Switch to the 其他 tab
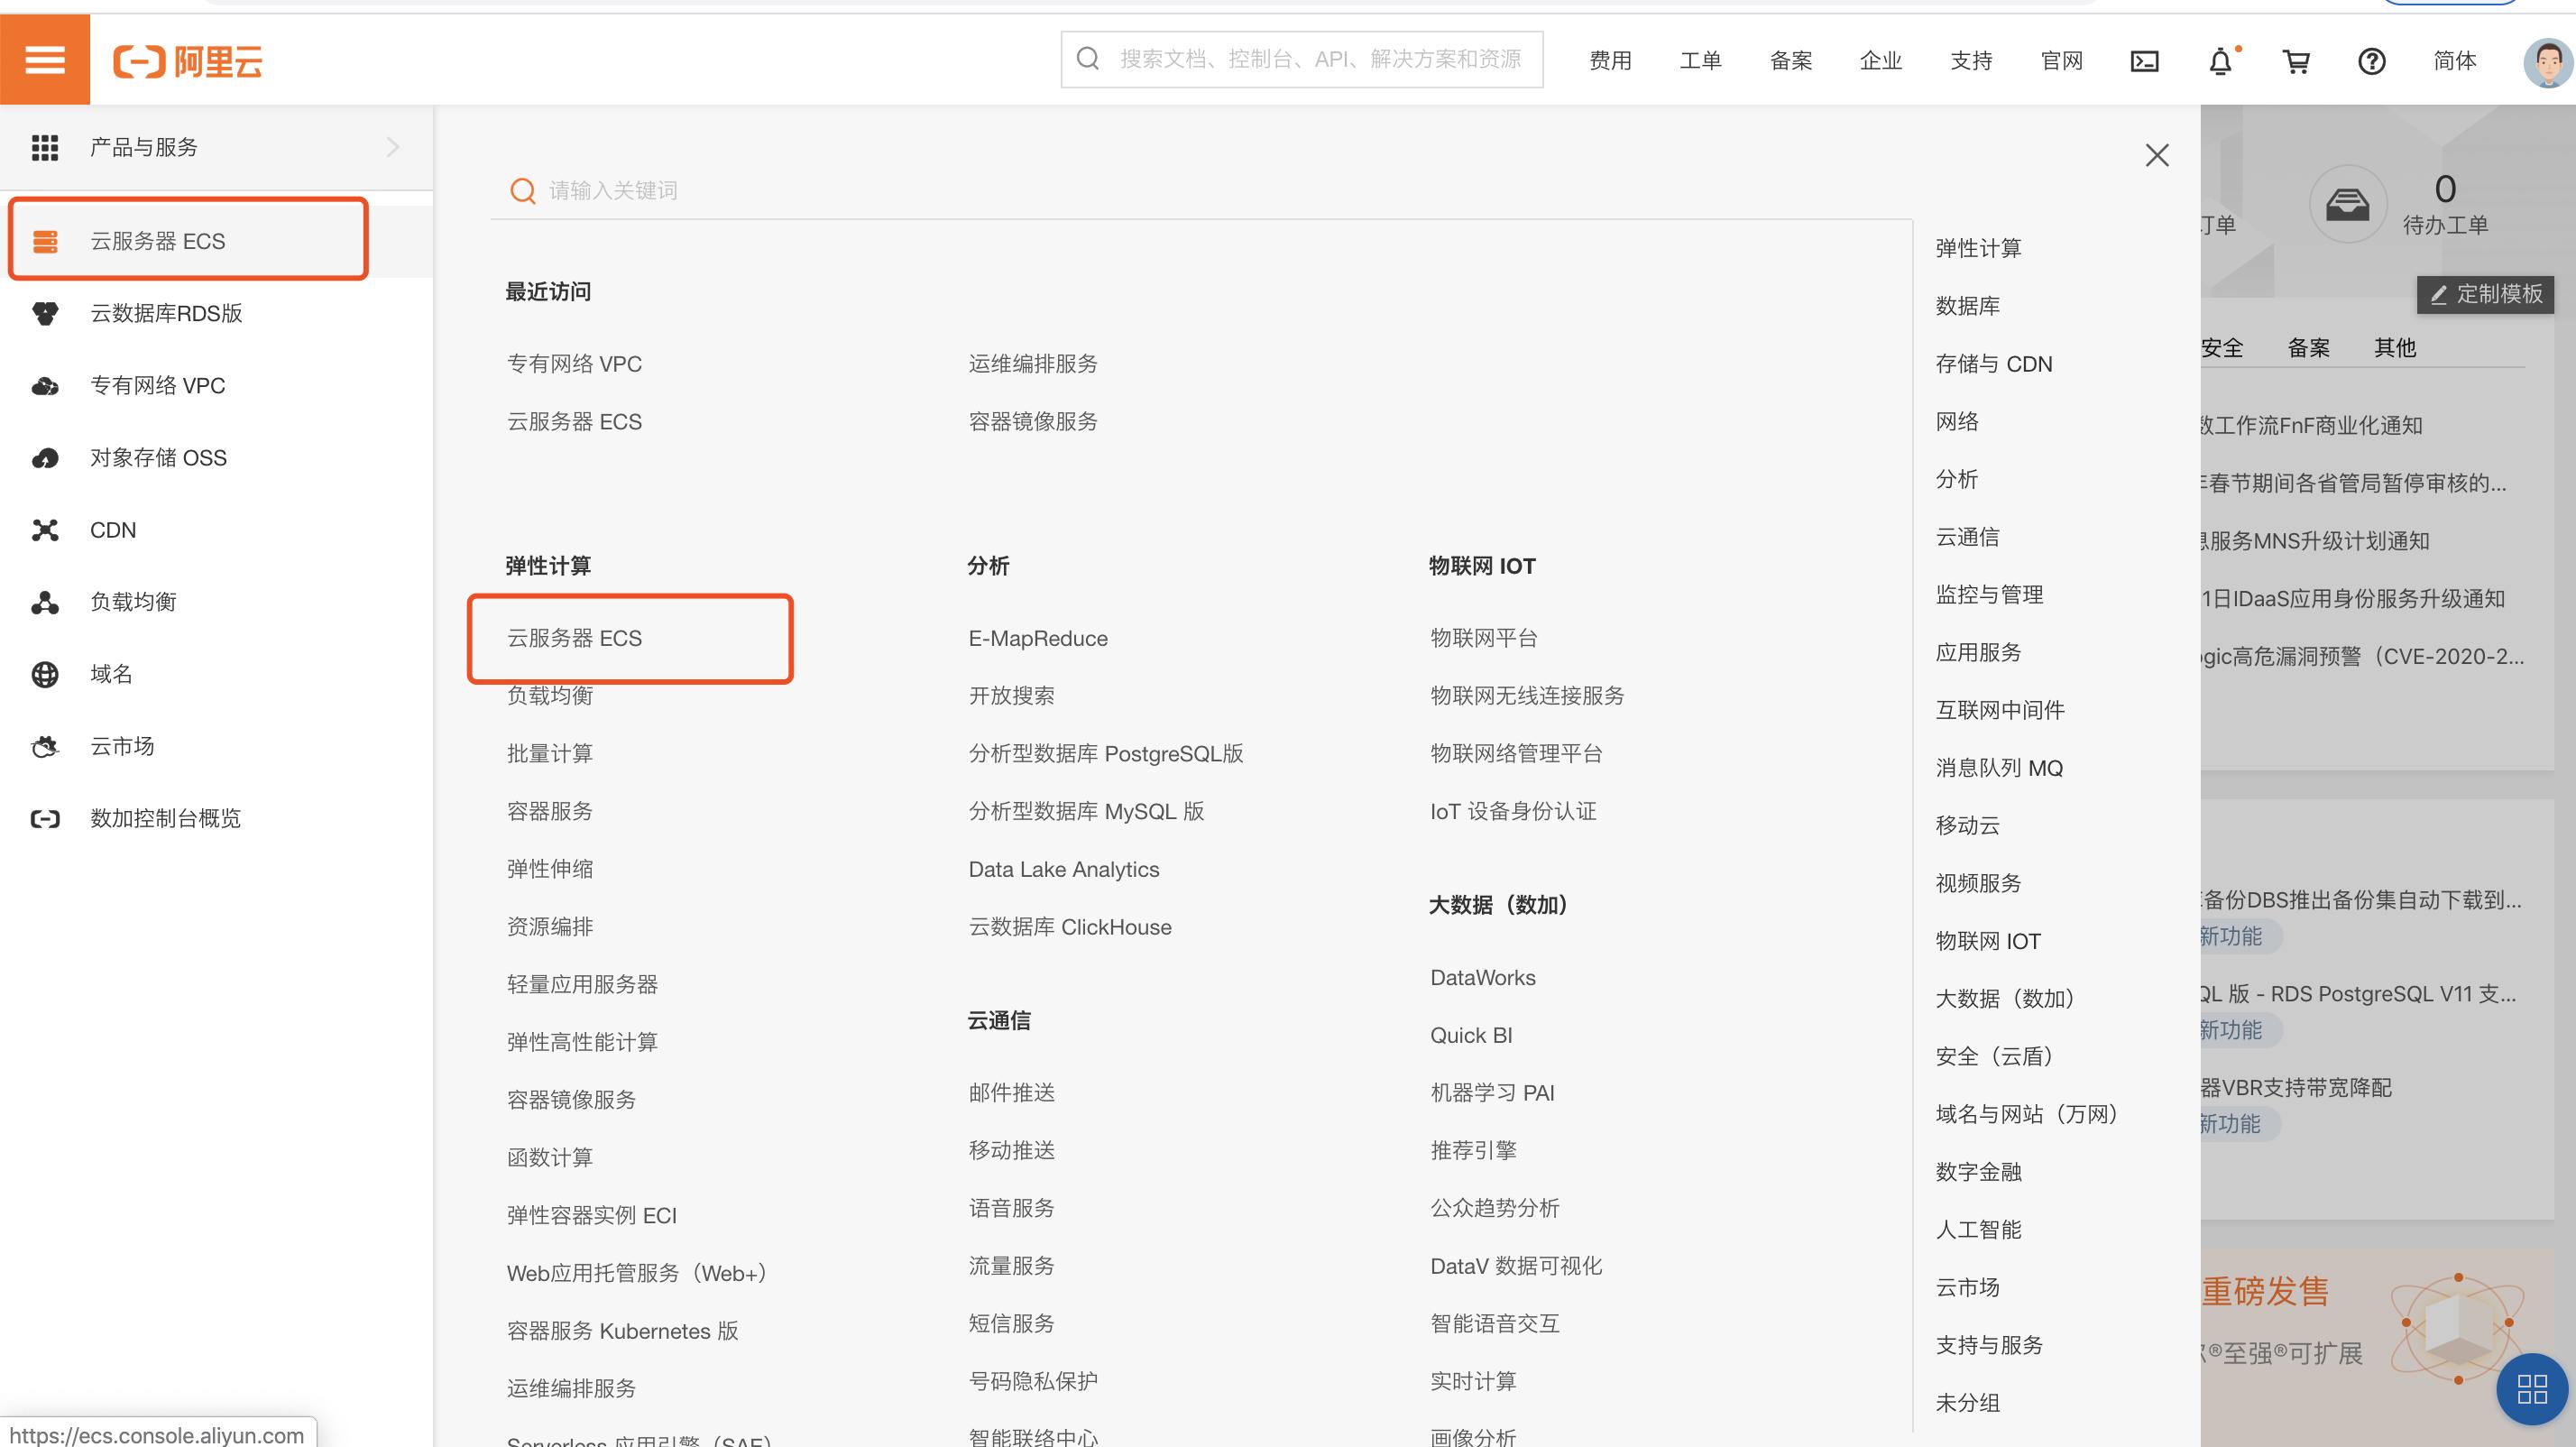2576x1447 pixels. pos(2395,347)
